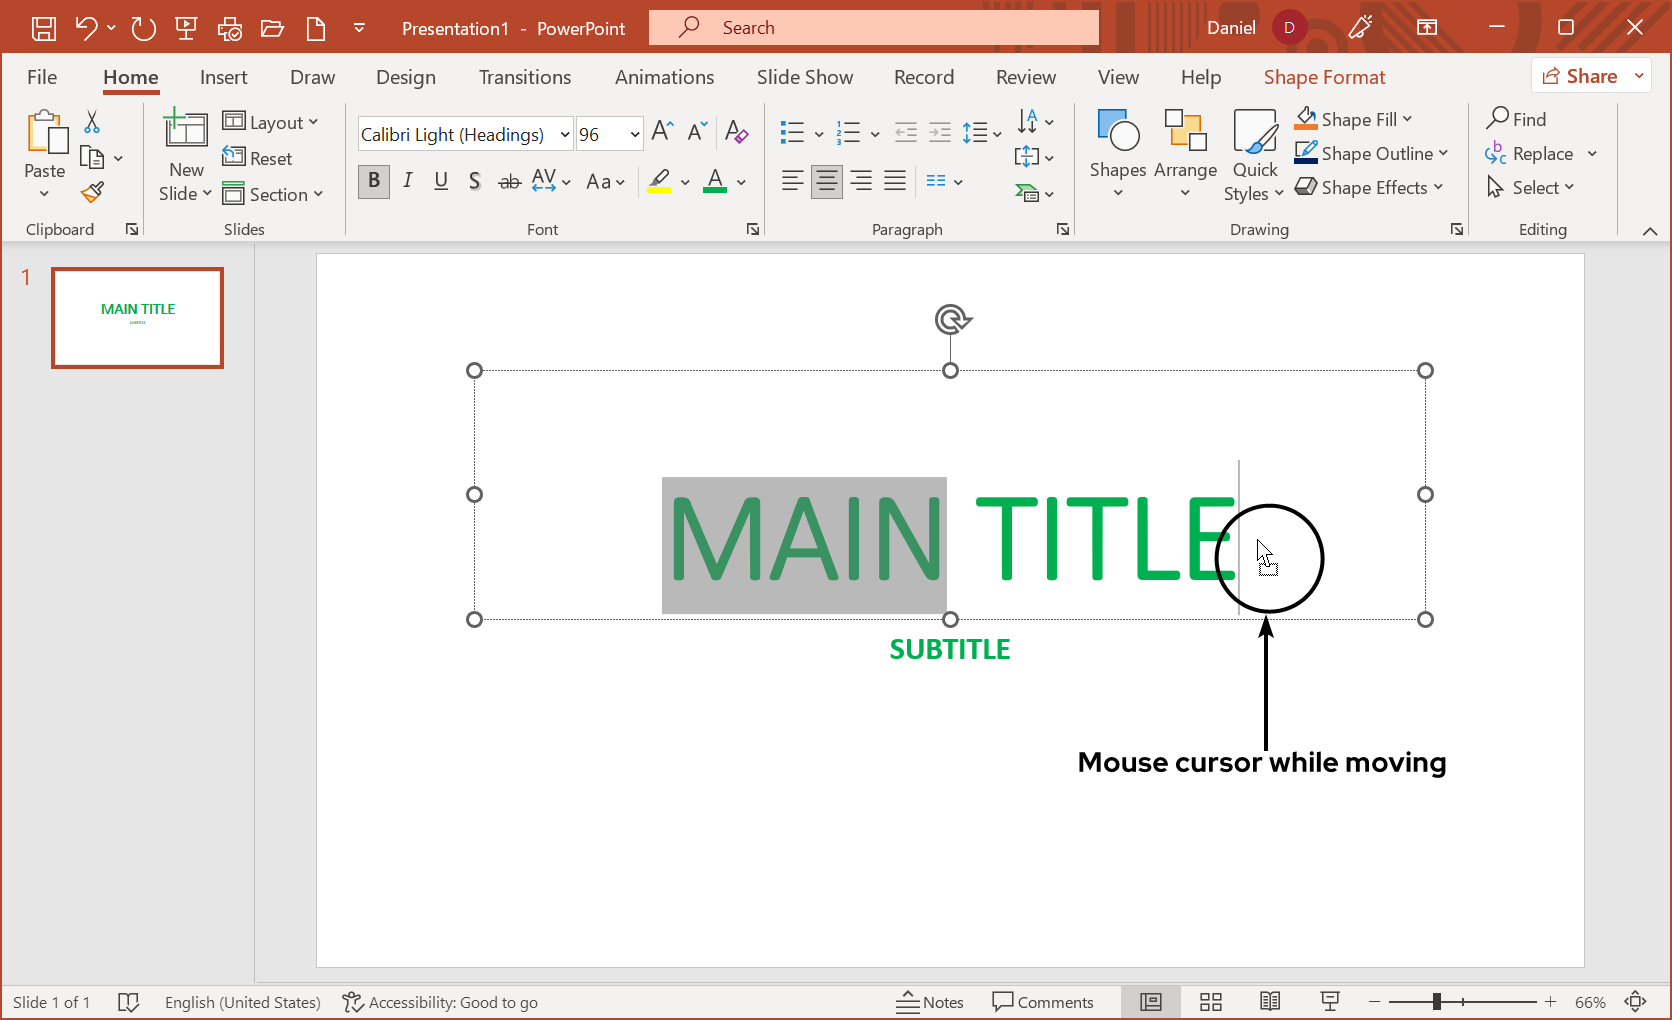
Task: Switch to the Shape Format tab
Action: point(1324,77)
